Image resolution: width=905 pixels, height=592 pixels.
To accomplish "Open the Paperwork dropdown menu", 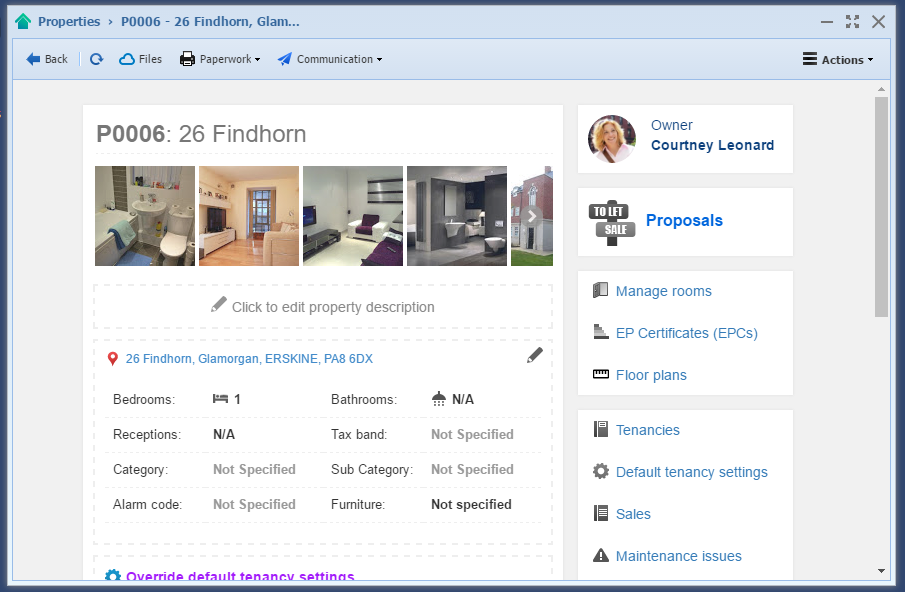I will pos(220,59).
